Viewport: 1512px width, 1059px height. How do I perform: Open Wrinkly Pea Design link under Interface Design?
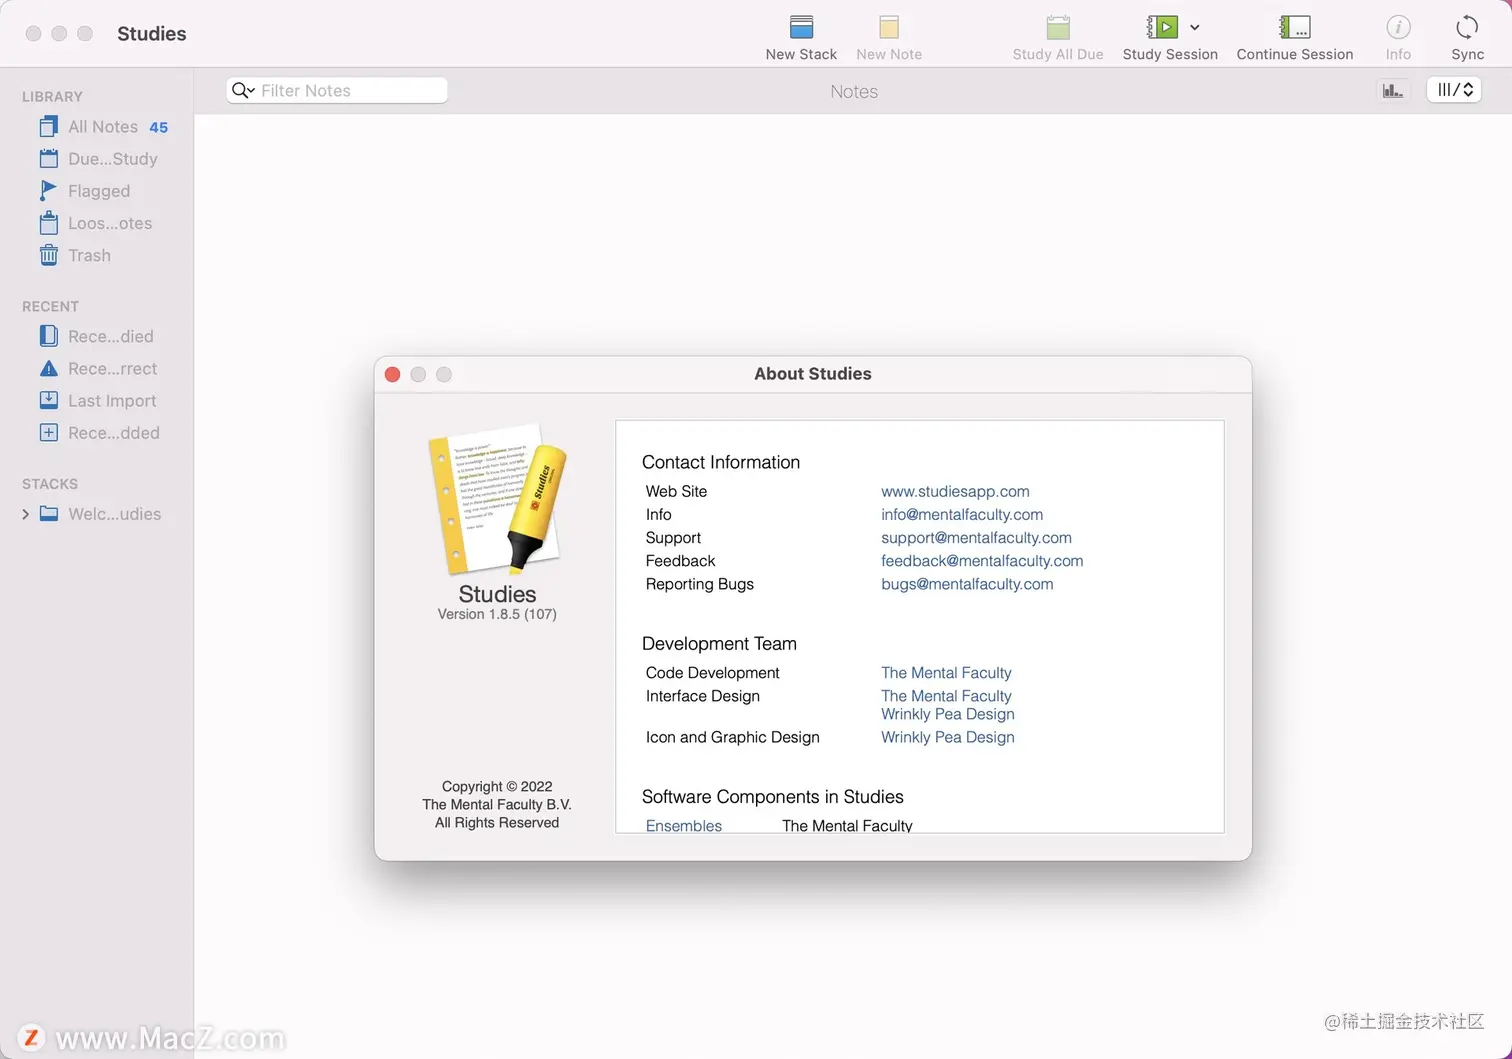[x=948, y=713]
